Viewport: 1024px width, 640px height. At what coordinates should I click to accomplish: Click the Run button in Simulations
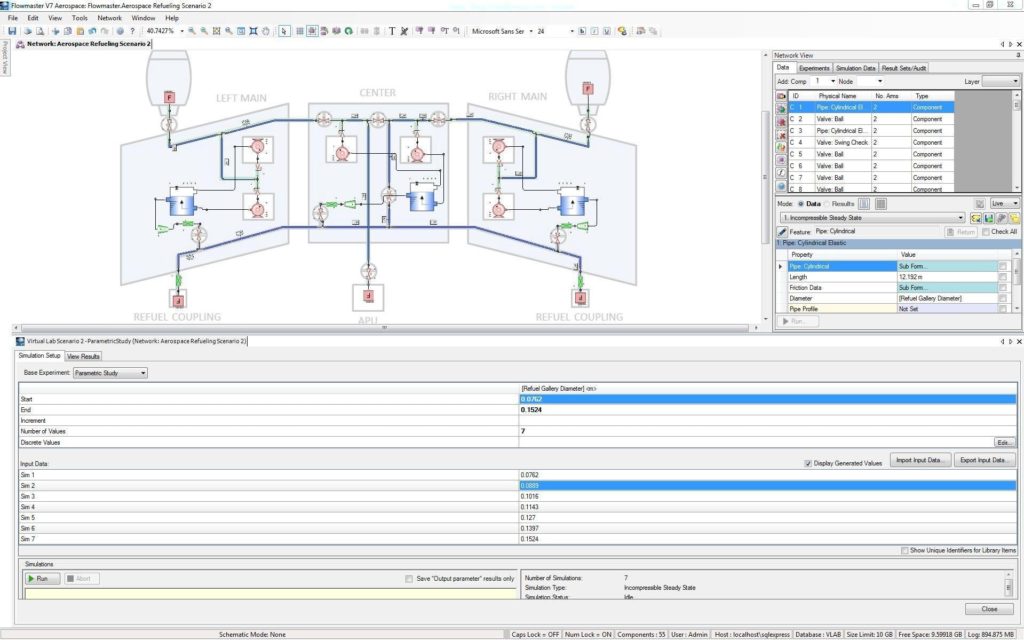point(42,579)
